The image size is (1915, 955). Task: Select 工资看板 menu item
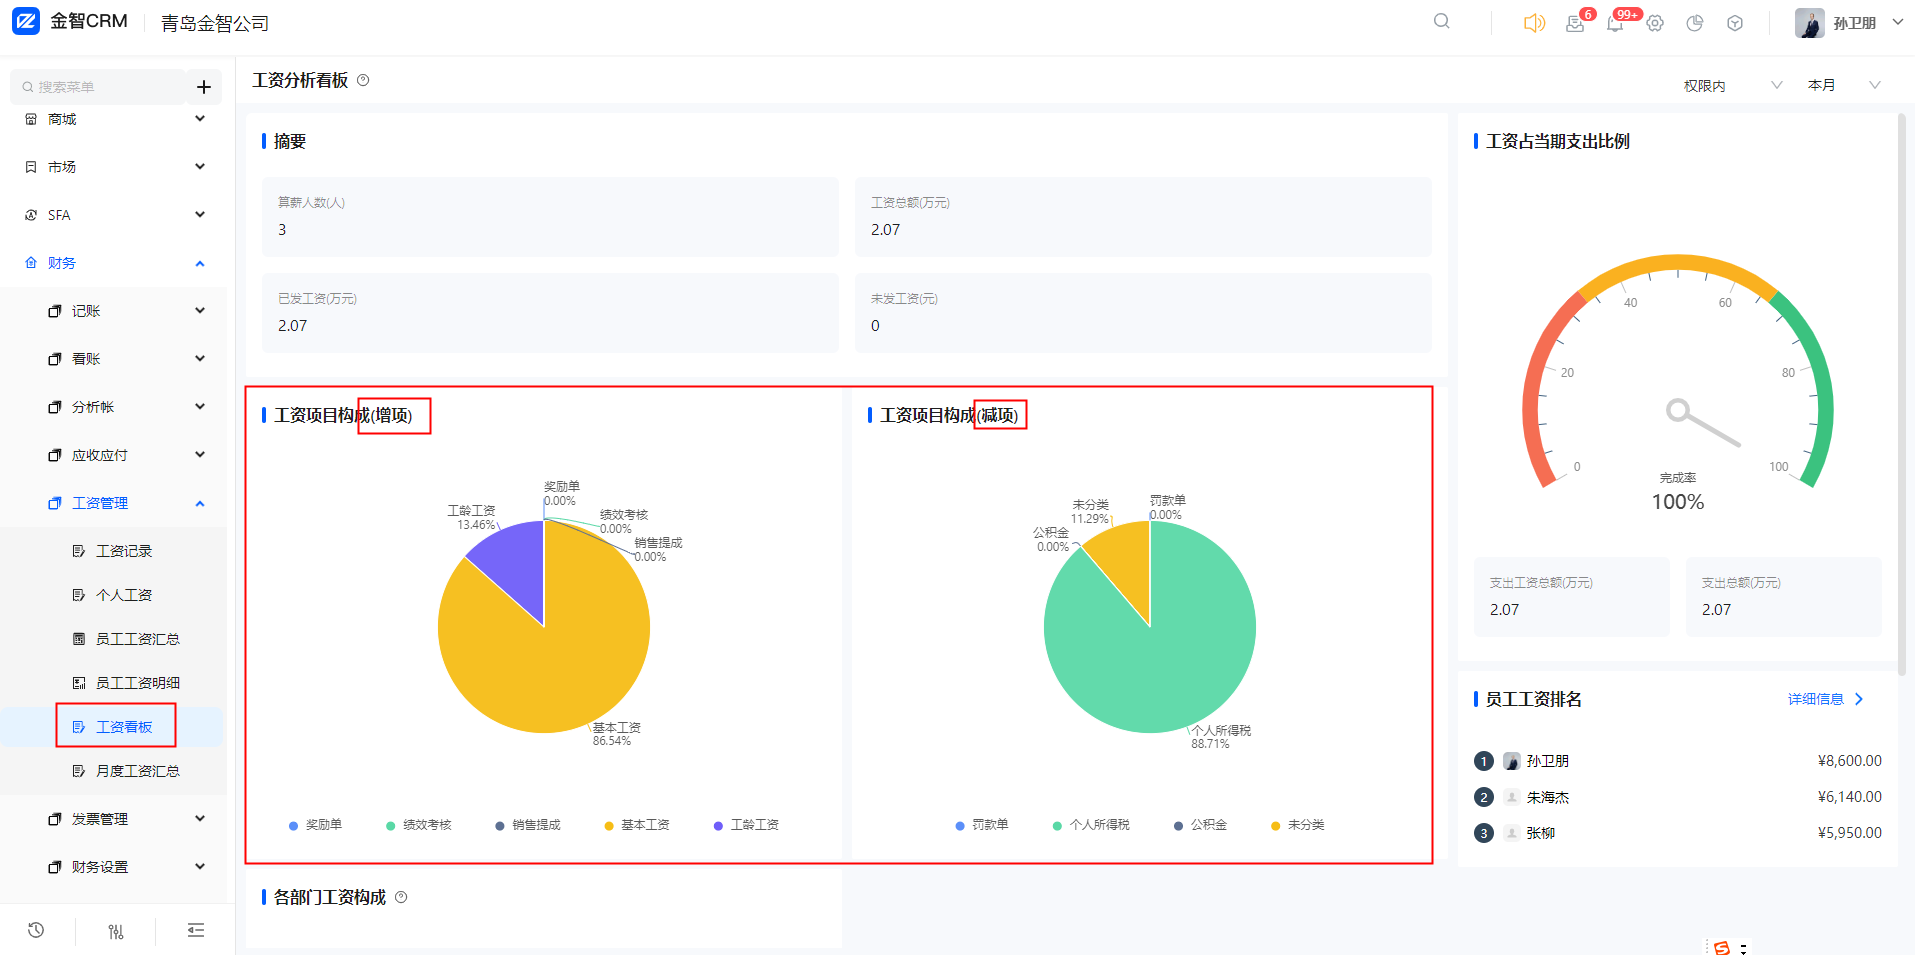112,727
